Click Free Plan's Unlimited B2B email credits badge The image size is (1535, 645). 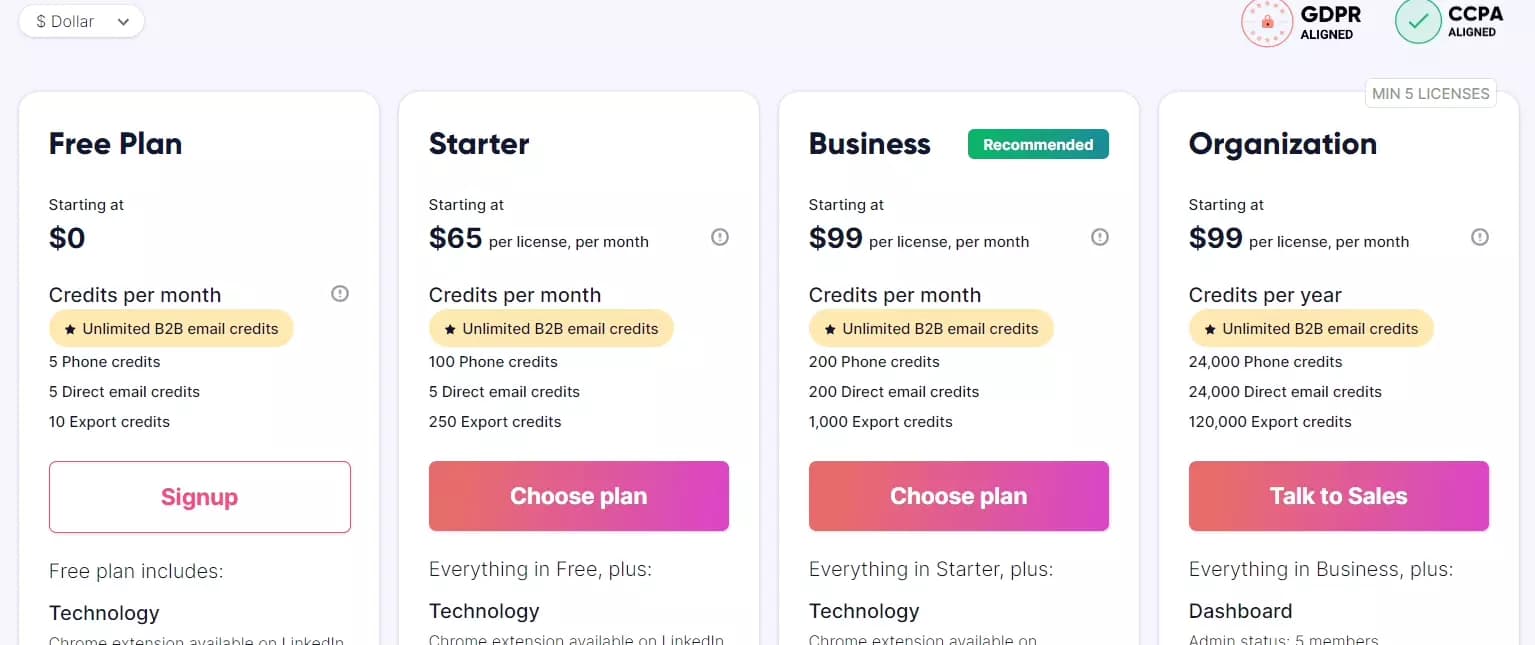170,328
